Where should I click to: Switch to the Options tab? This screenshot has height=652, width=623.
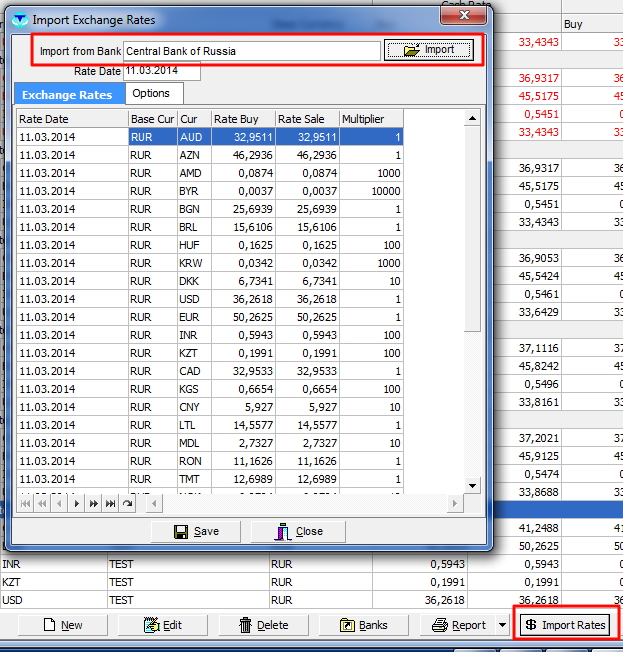(x=151, y=94)
